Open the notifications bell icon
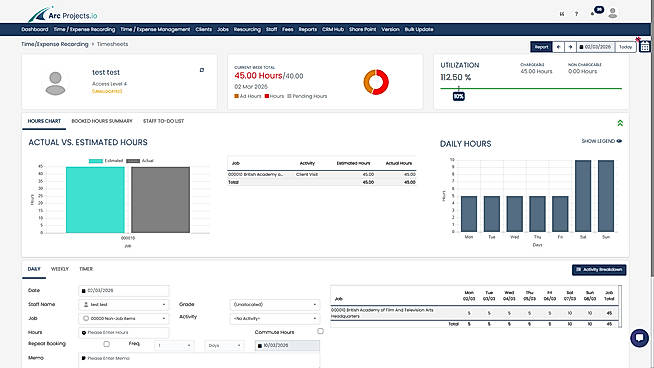 [x=593, y=13]
